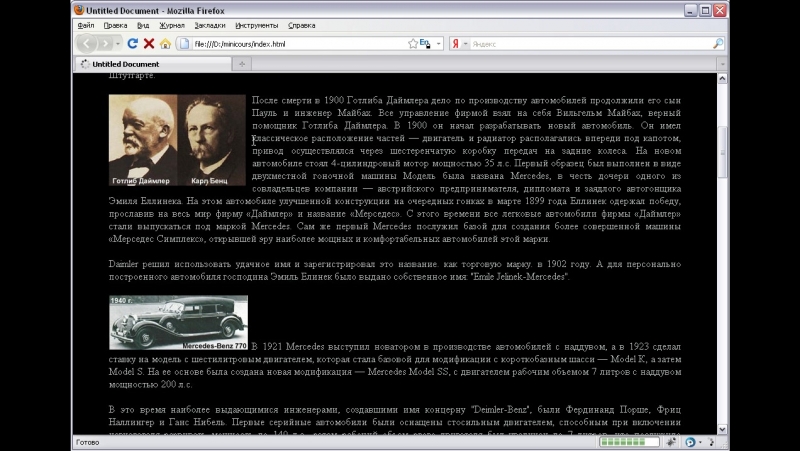Click the round blue add-on icon in status bar
Image resolution: width=800 pixels, height=451 pixels.
pos(690,442)
